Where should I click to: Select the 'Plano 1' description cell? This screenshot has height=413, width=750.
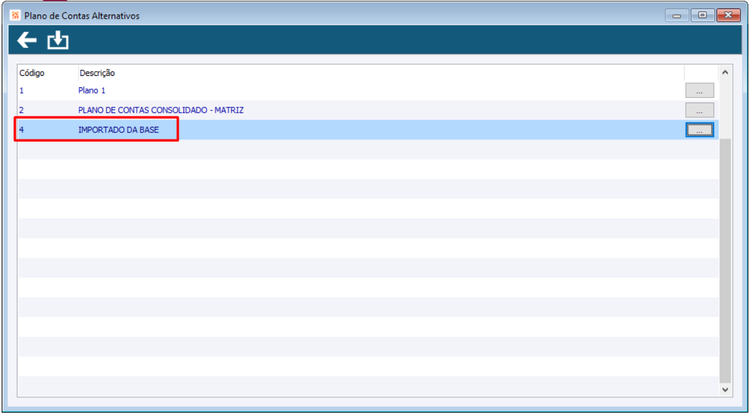91,90
